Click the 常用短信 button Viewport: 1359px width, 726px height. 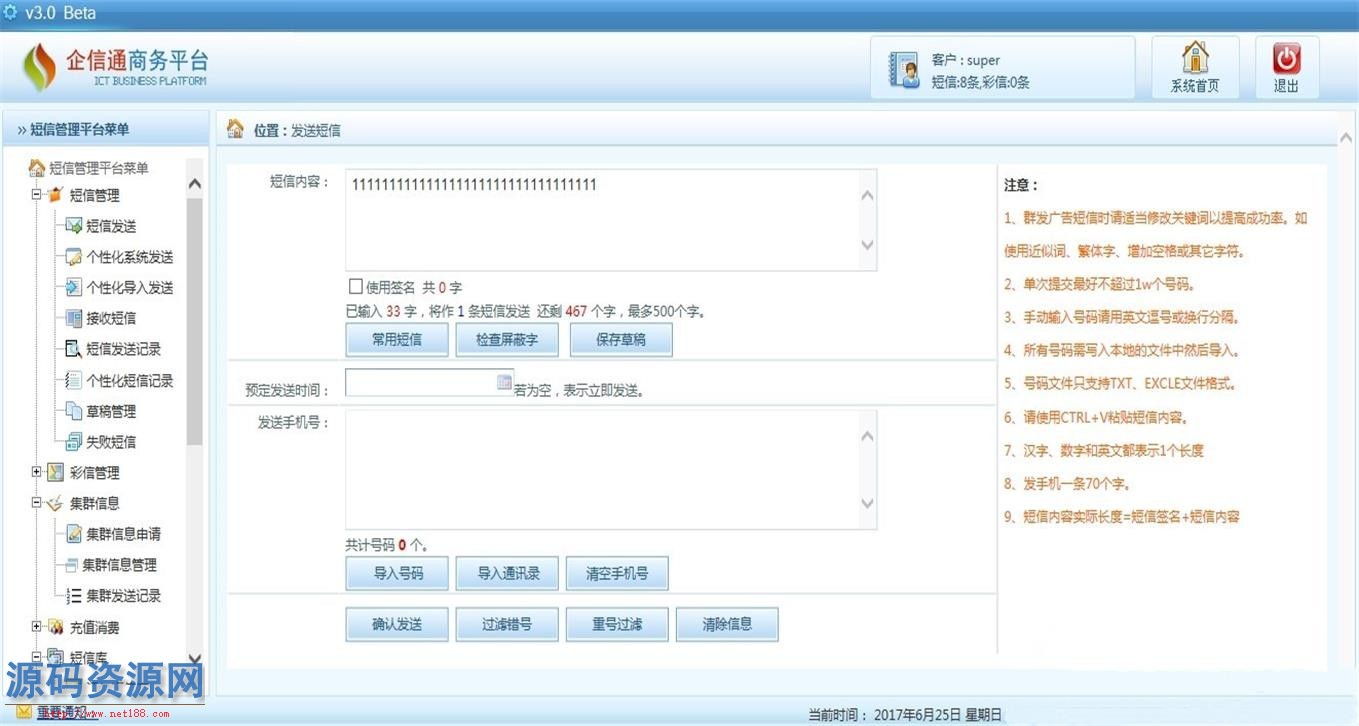[397, 340]
